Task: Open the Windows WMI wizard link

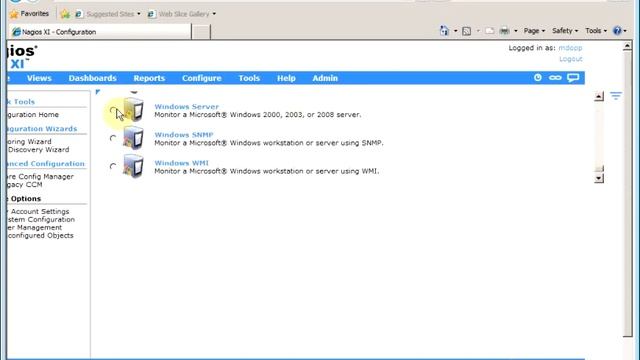Action: [181, 163]
